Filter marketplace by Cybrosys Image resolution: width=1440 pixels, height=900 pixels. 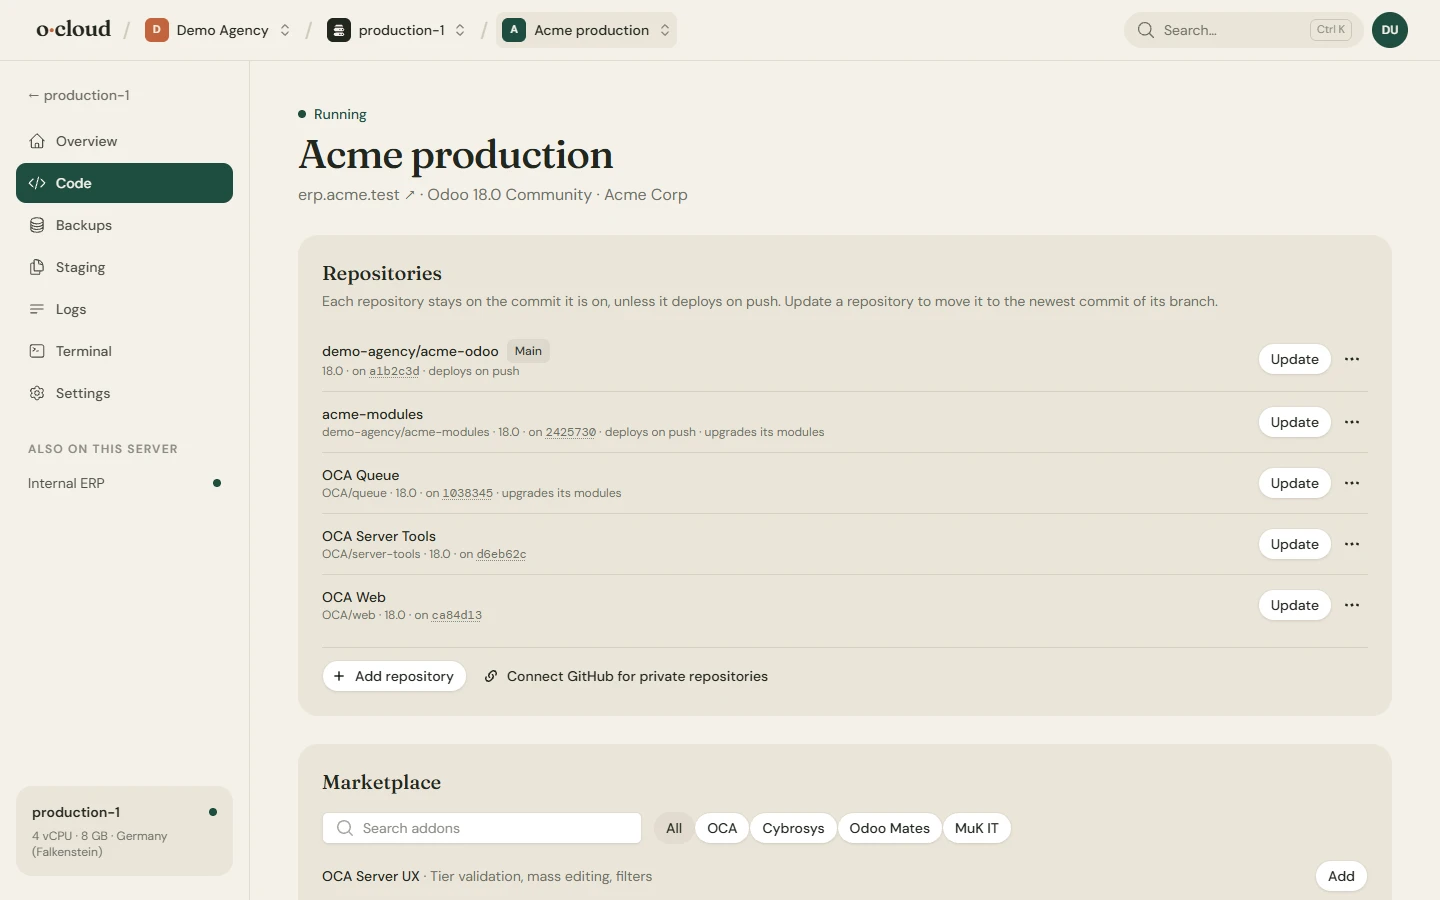tap(793, 828)
